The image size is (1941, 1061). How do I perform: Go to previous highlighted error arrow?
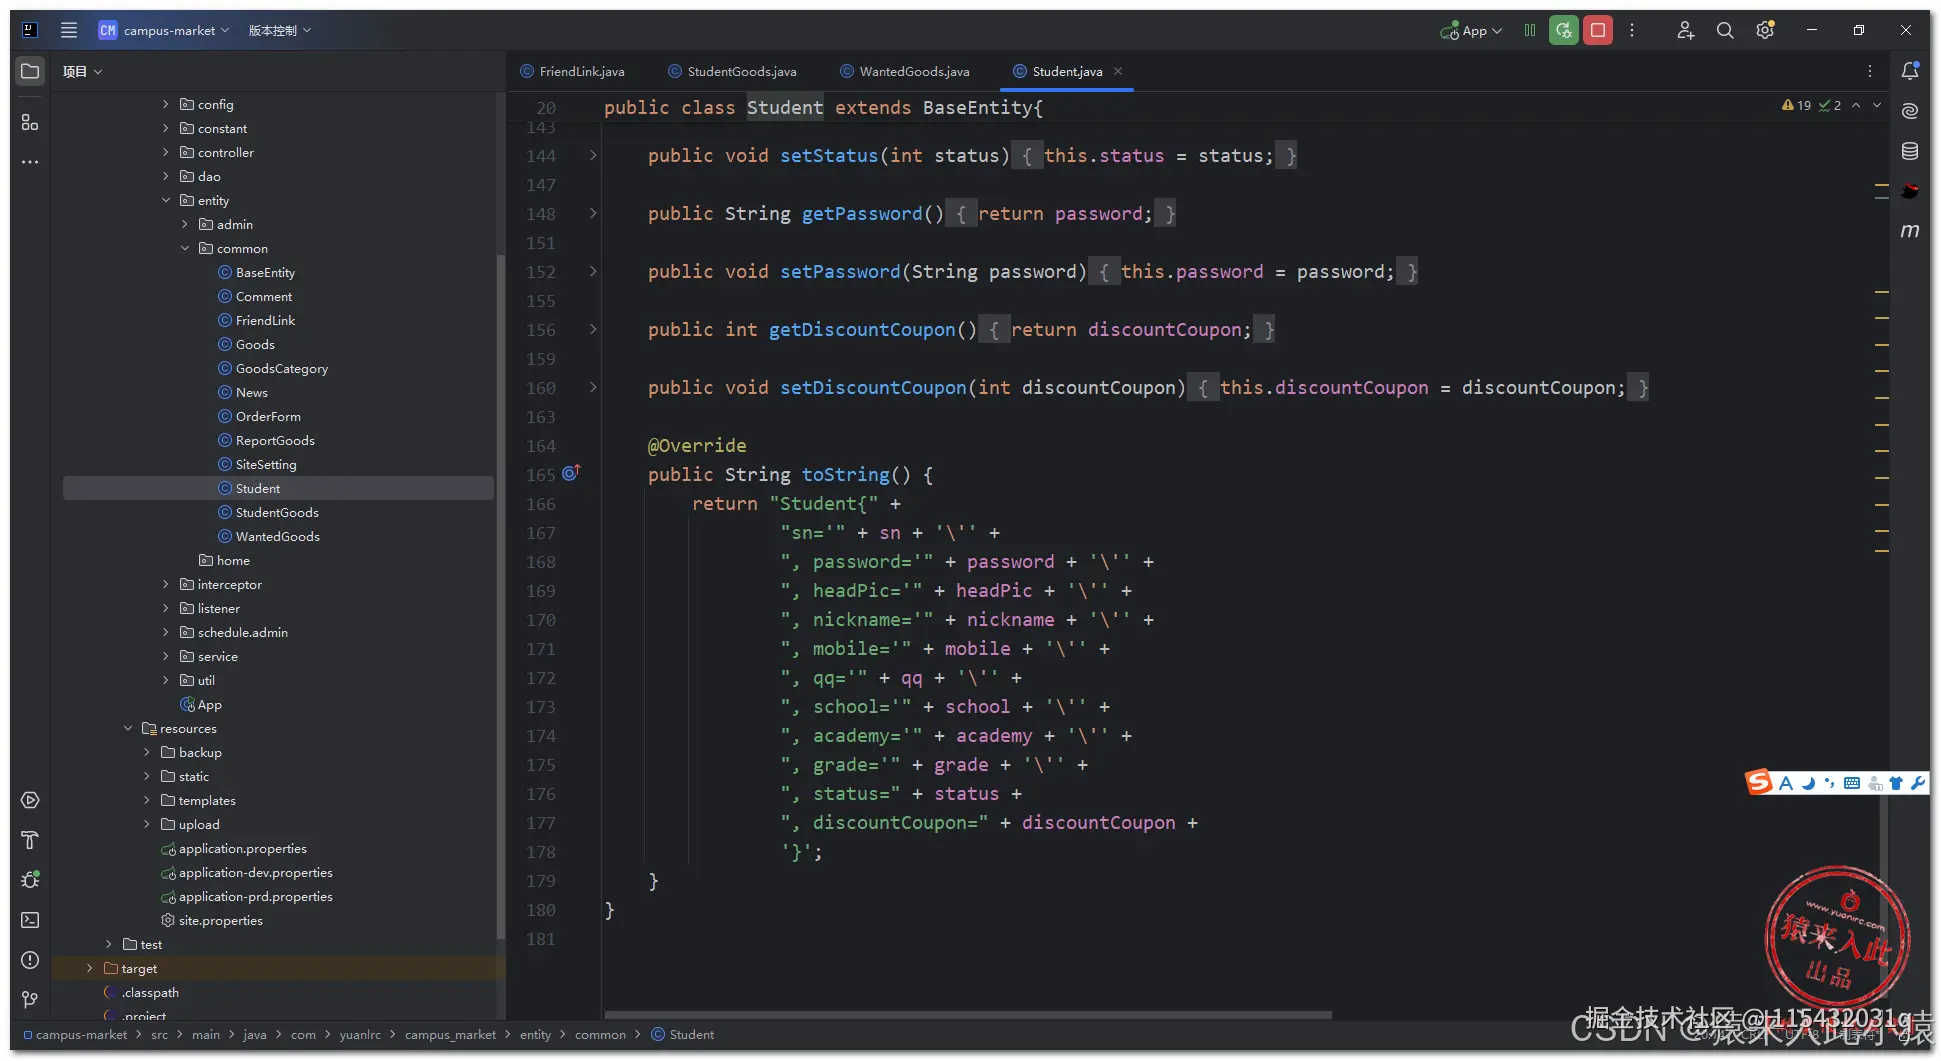pyautogui.click(x=1856, y=105)
